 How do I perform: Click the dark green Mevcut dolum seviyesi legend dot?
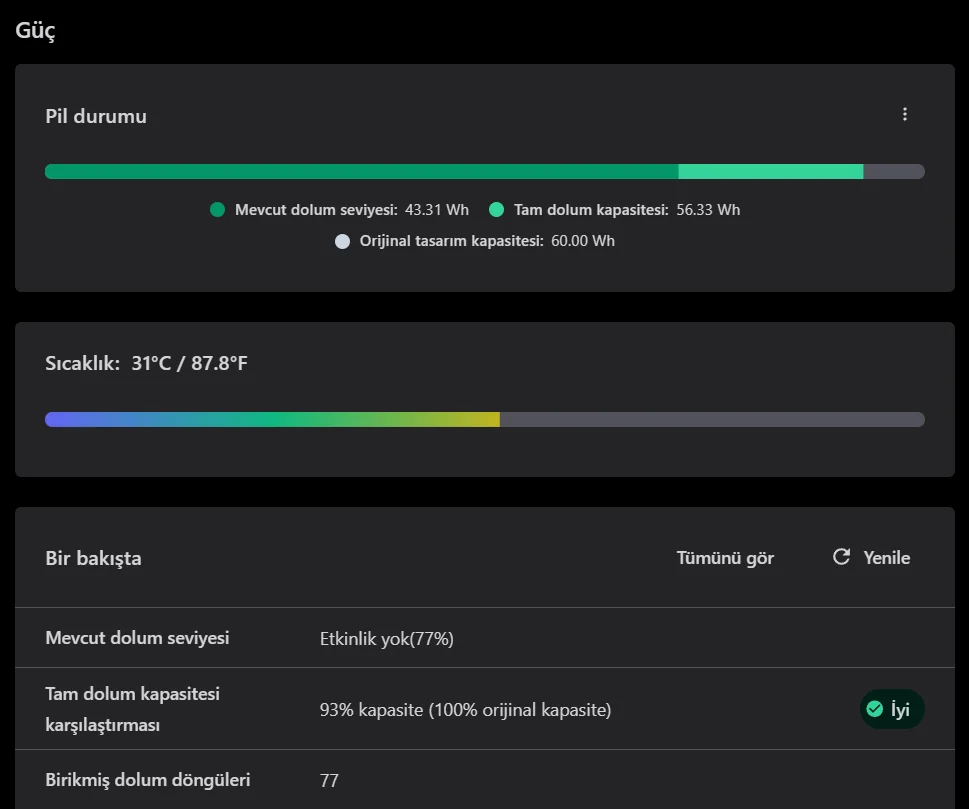pyautogui.click(x=218, y=210)
